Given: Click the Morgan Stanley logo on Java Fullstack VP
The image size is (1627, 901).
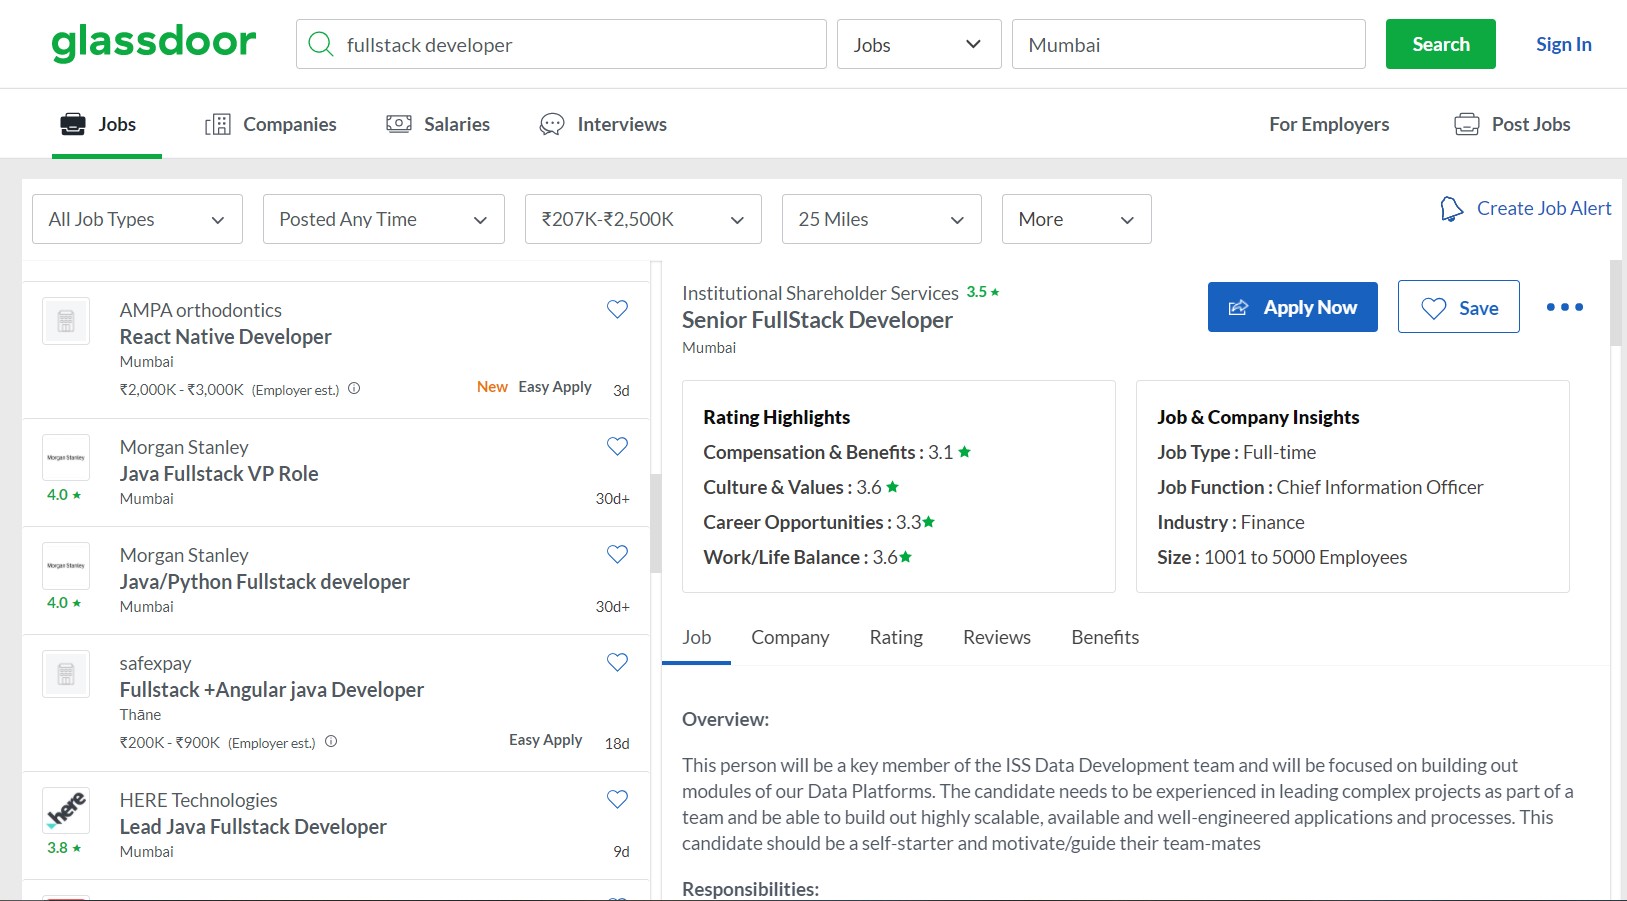Looking at the screenshot, I should click(66, 458).
